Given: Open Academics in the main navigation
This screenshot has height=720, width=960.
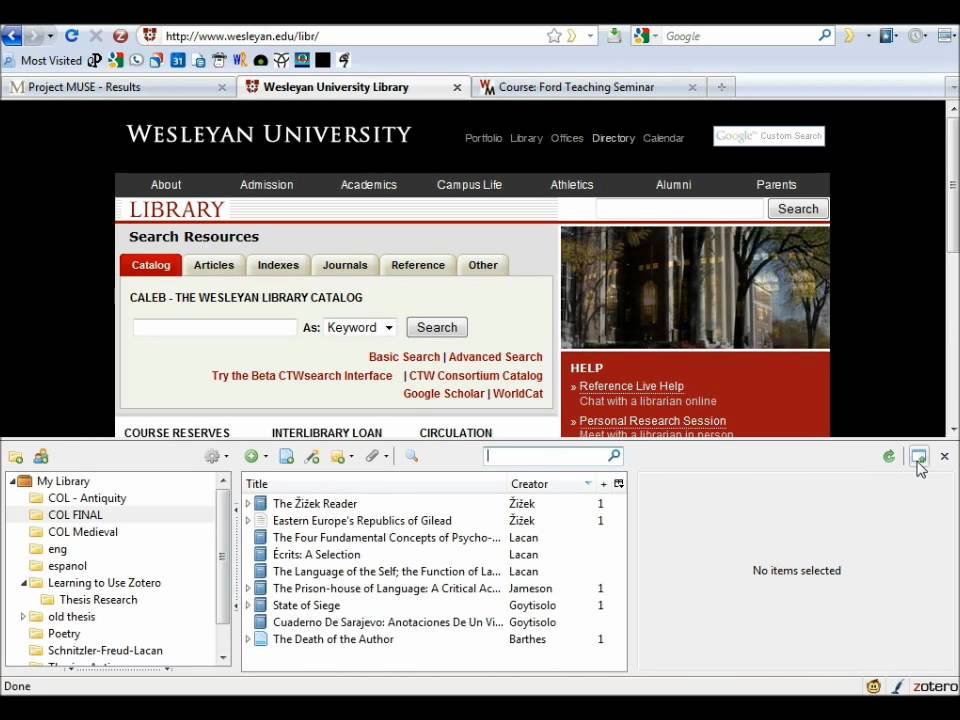Looking at the screenshot, I should (x=369, y=185).
